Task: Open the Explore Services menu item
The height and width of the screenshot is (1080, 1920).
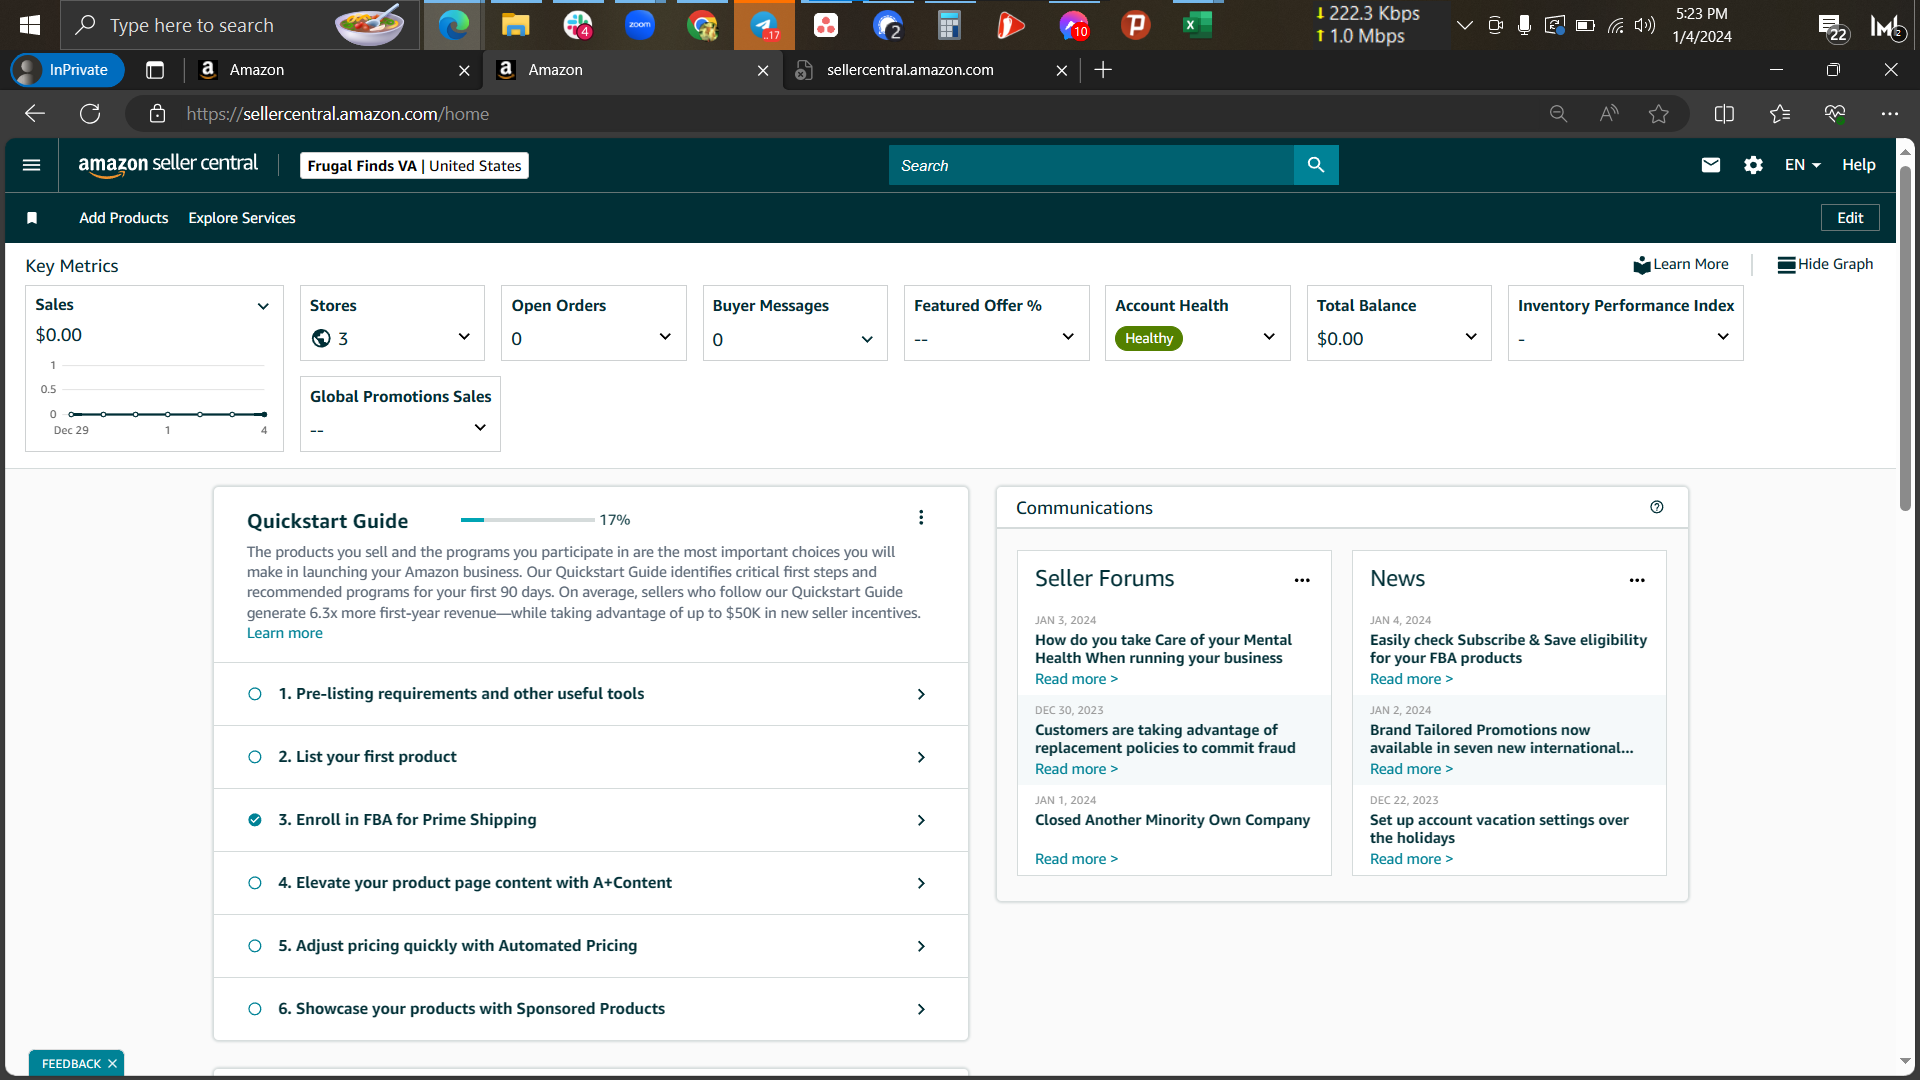Action: click(242, 218)
